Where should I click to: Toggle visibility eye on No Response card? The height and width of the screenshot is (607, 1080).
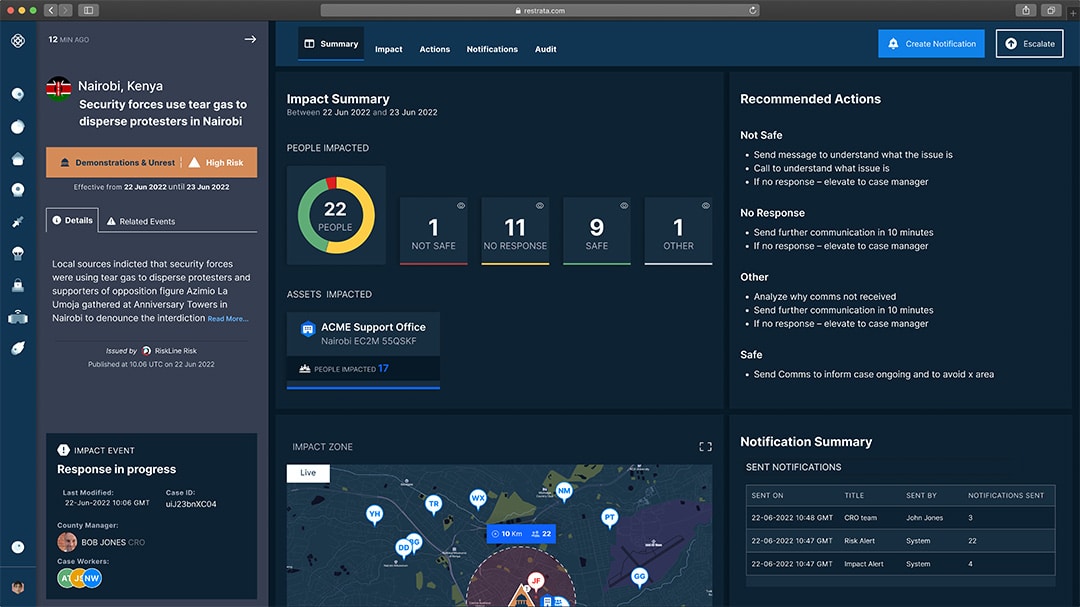[x=540, y=206]
